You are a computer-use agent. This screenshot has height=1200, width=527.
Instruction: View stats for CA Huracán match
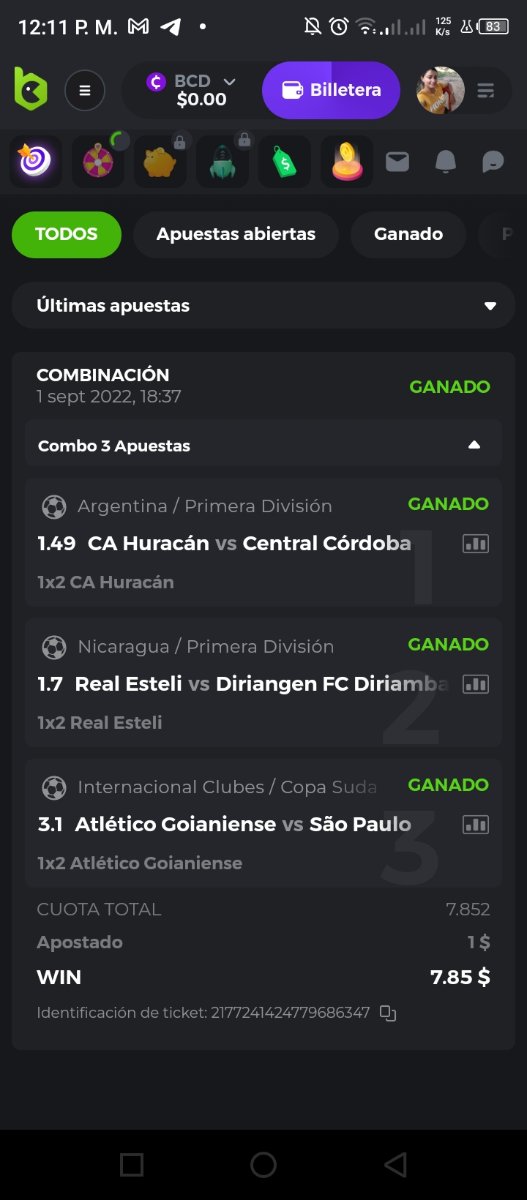tap(475, 543)
